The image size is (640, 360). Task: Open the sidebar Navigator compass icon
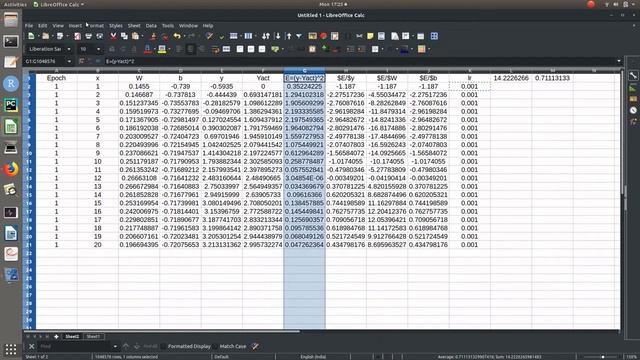633,110
